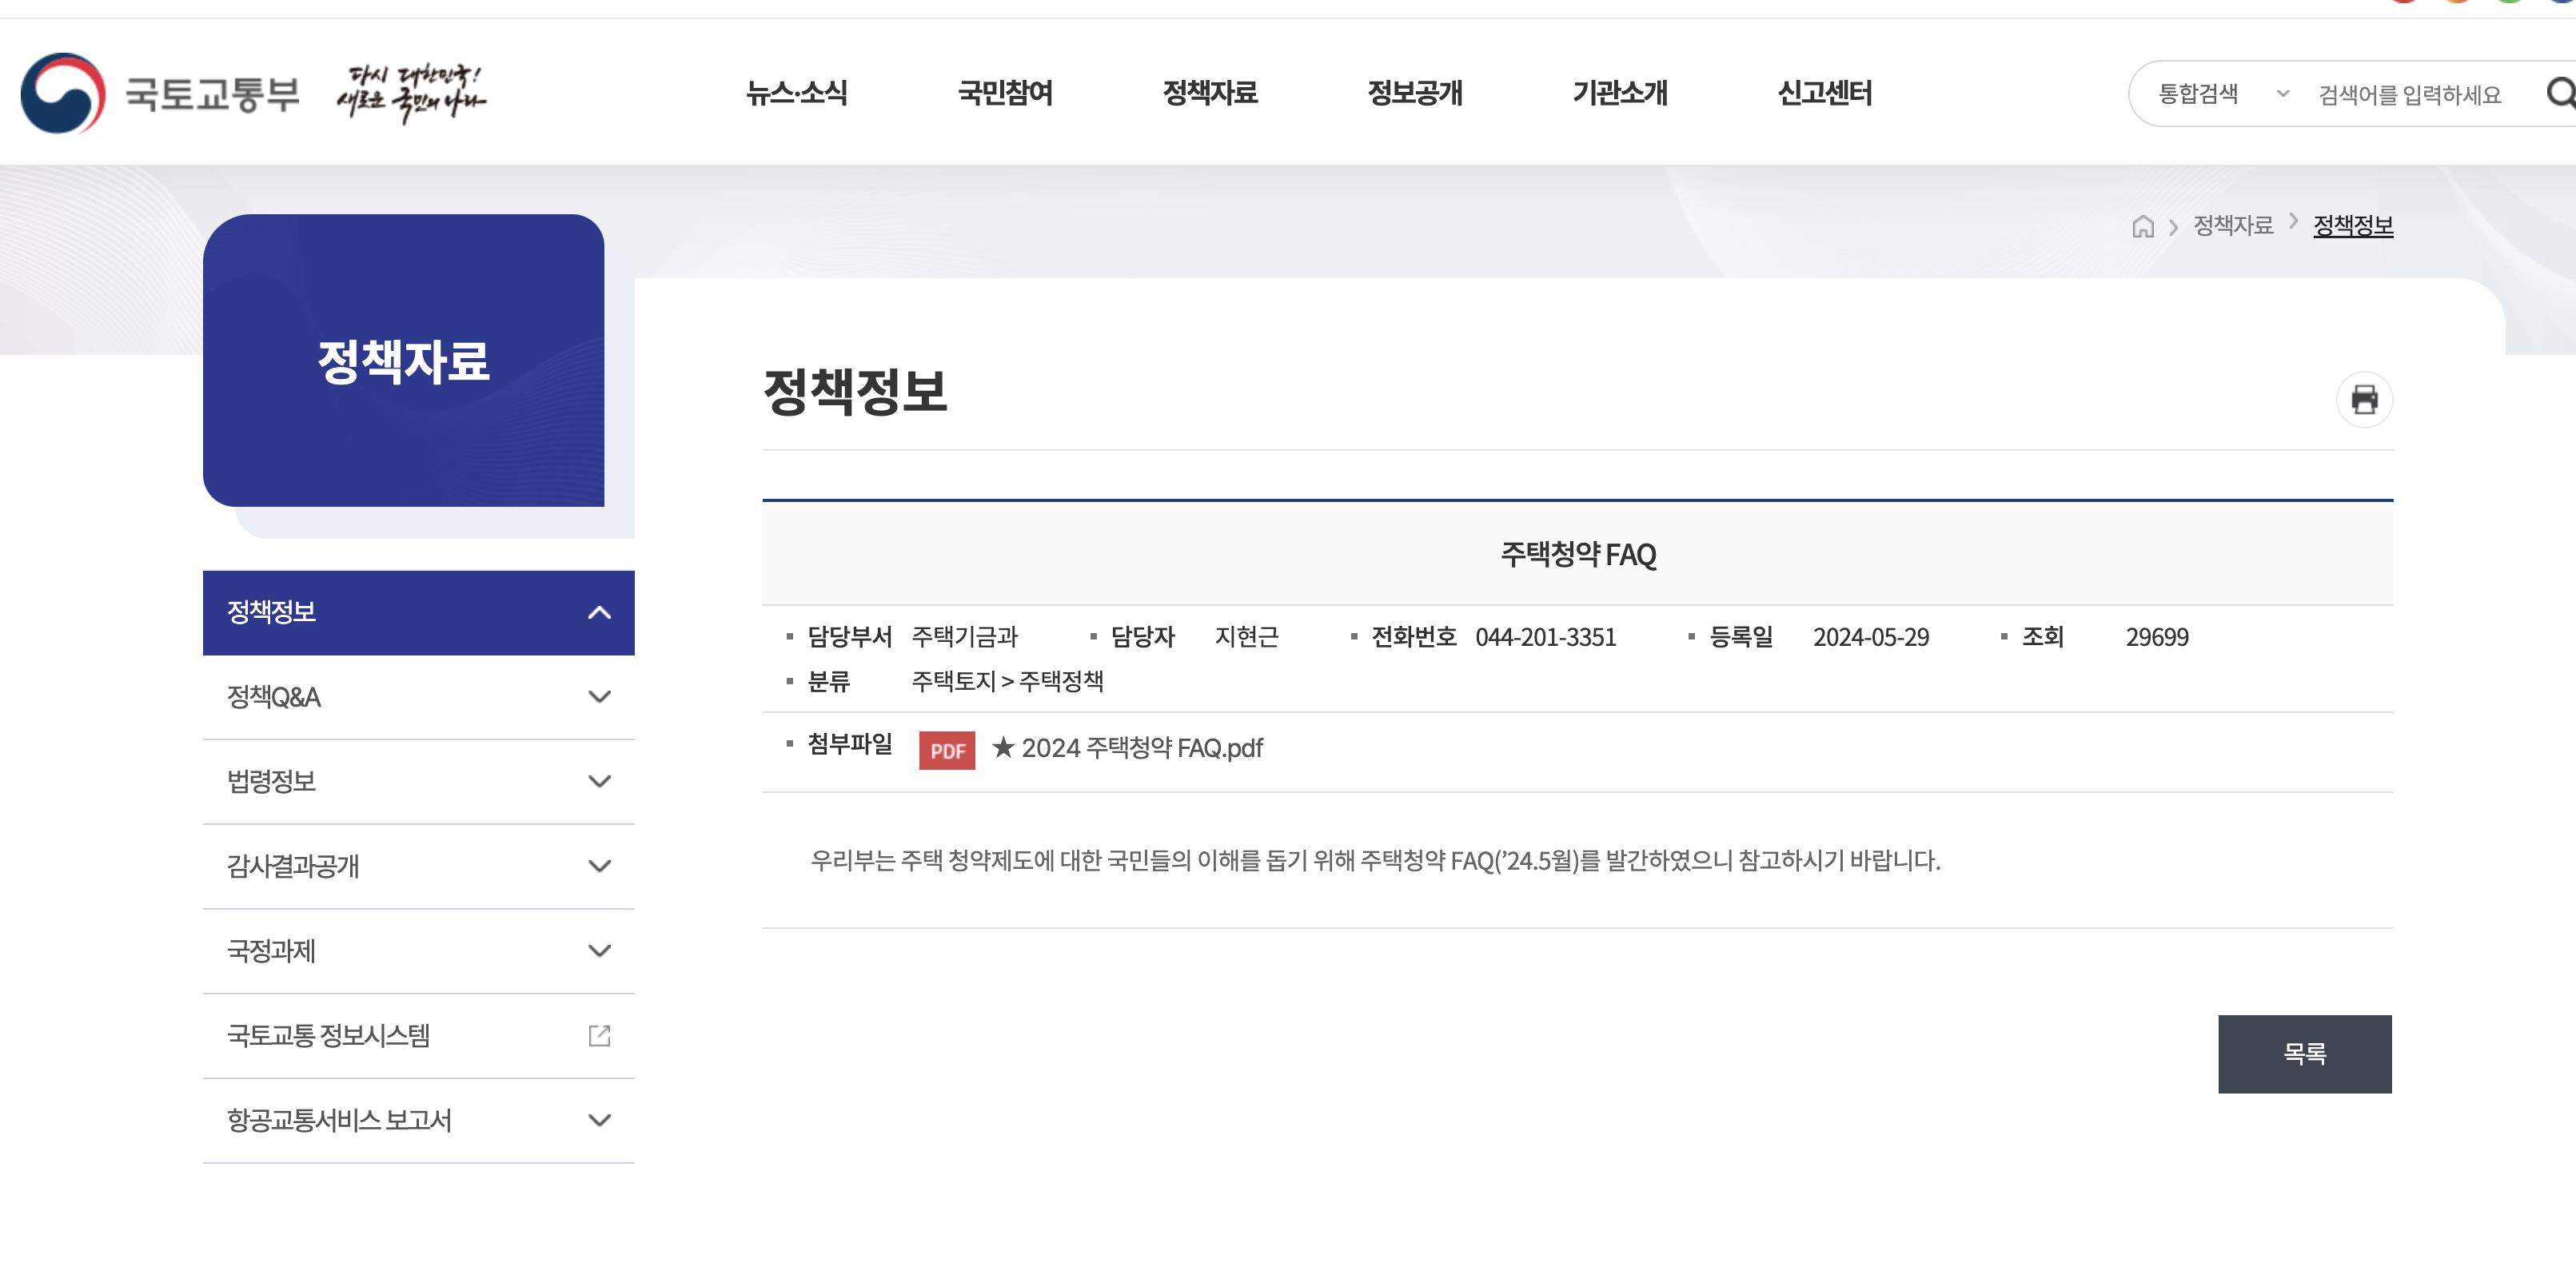The image size is (2576, 1263).
Task: Expand 항공교통서비스 보고서 sidebar menu
Action: click(599, 1119)
